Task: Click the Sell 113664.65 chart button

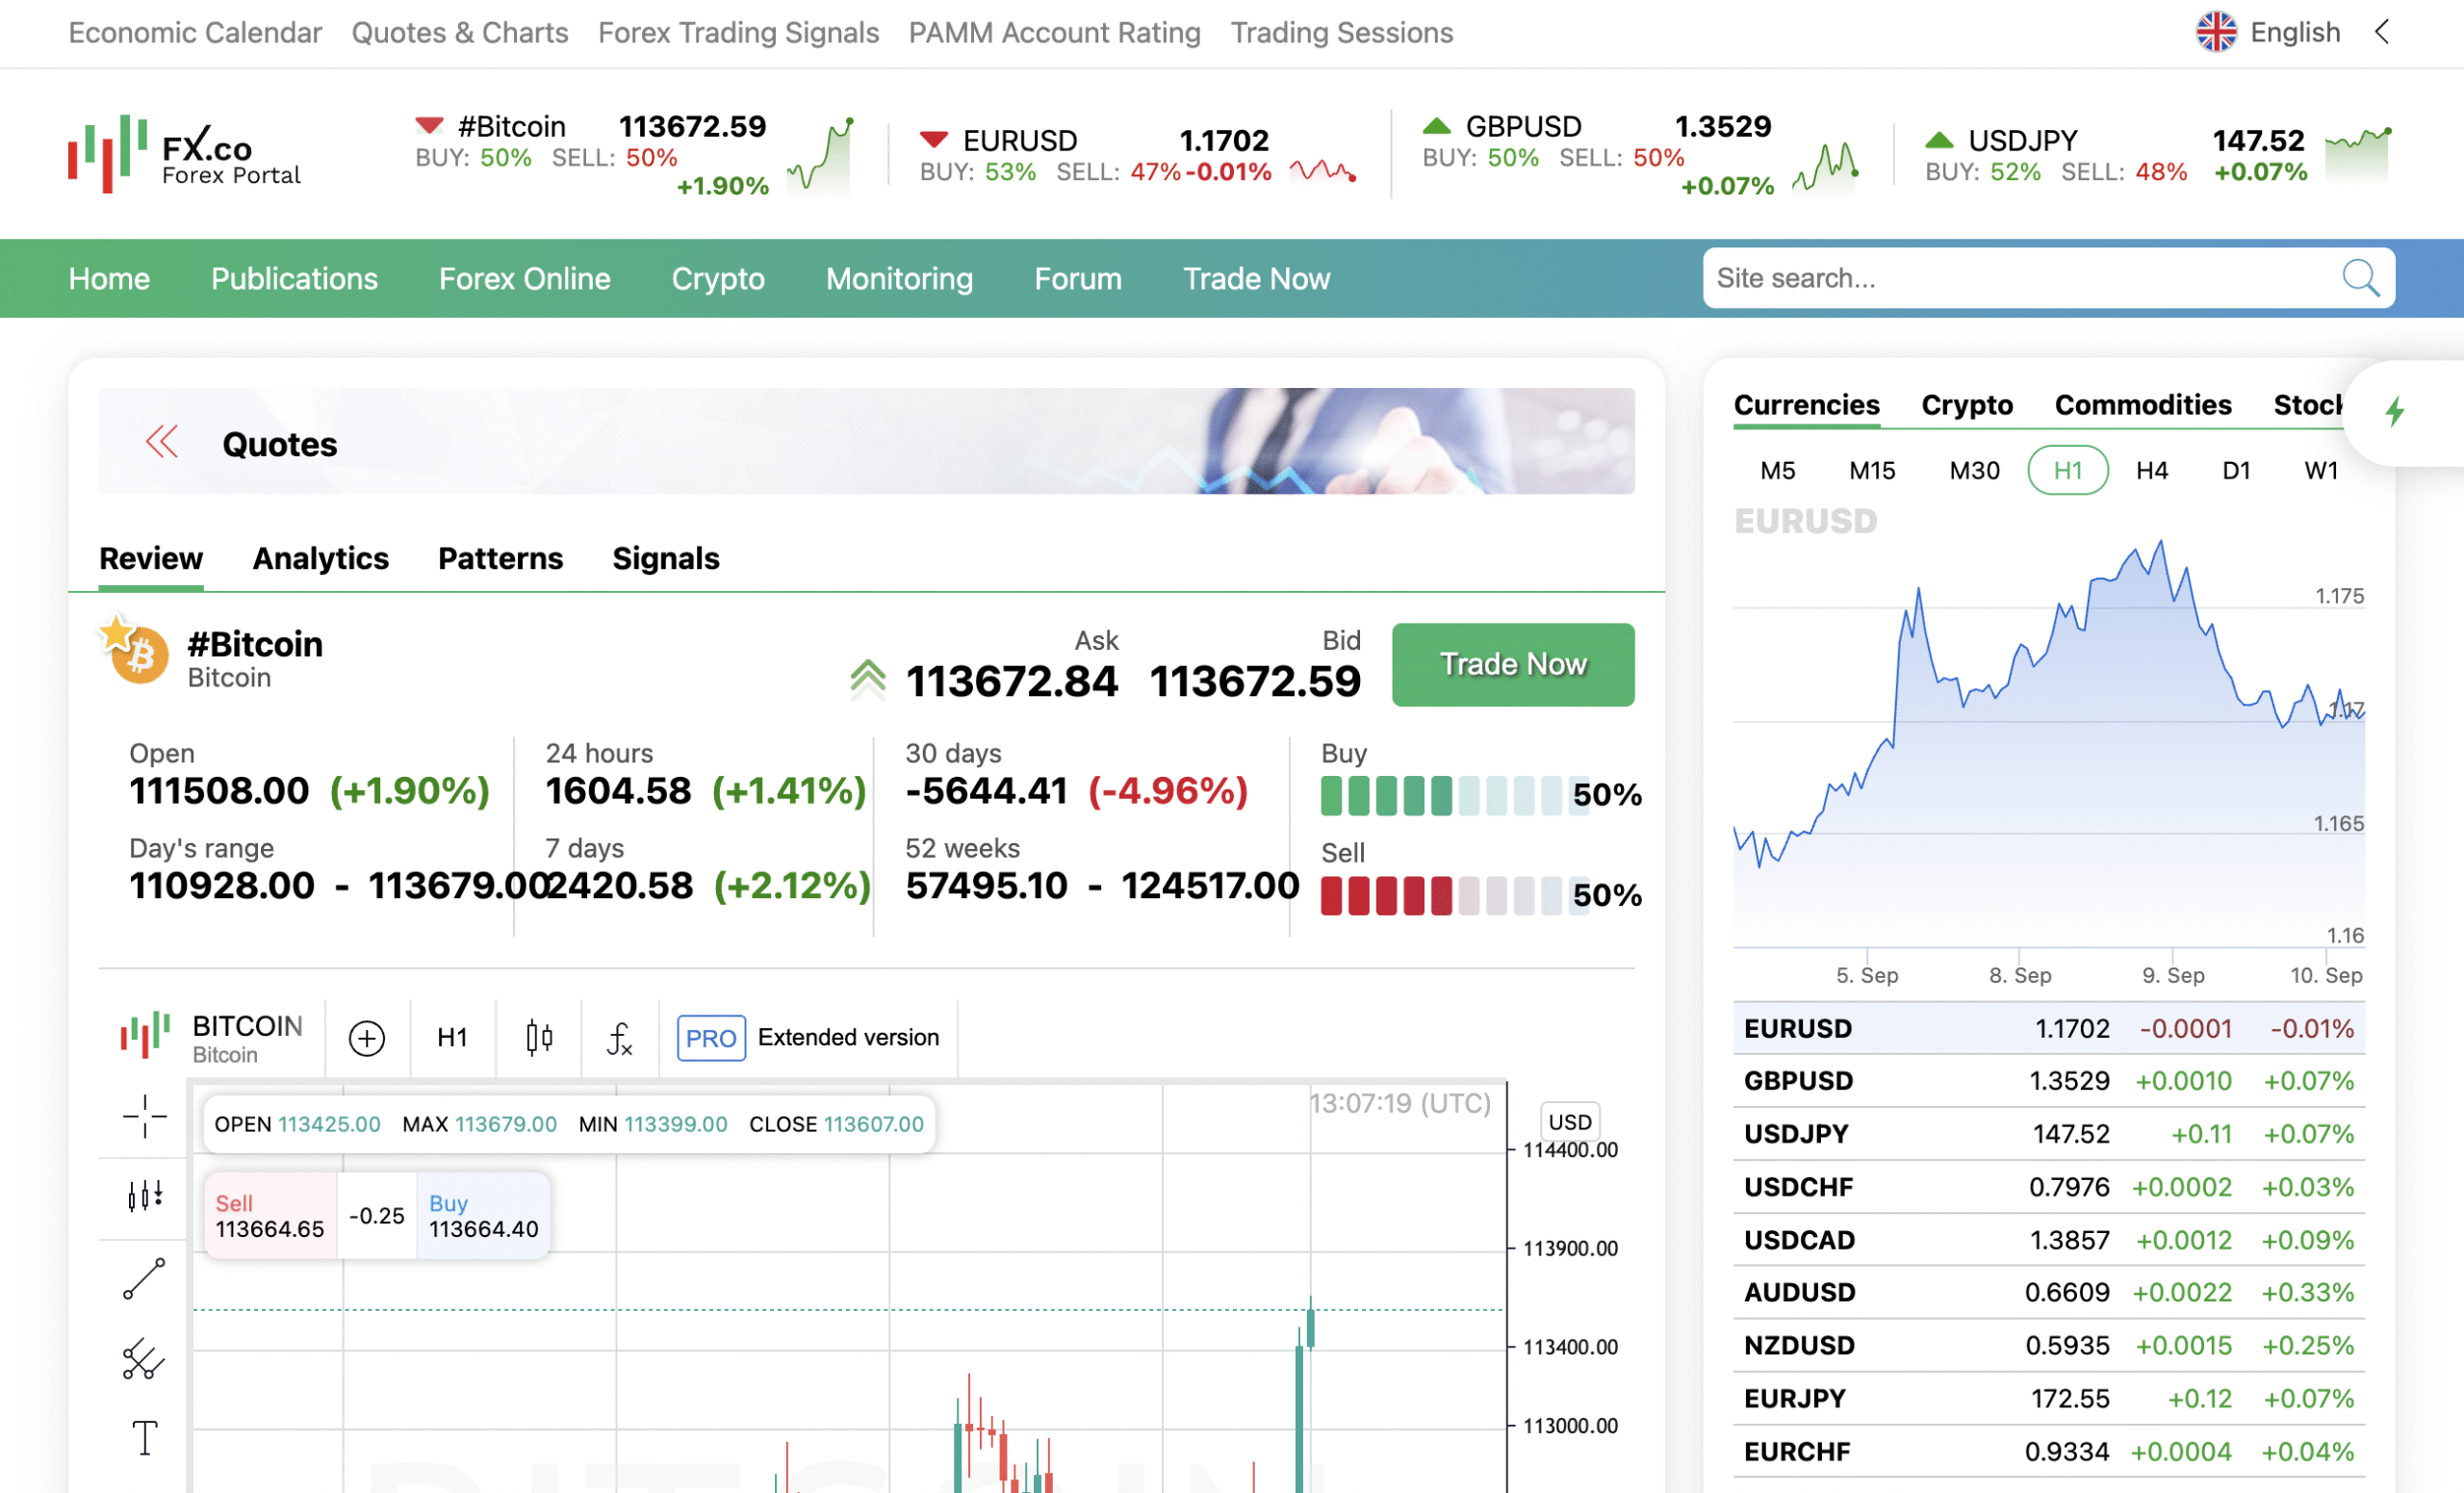Action: 270,1215
